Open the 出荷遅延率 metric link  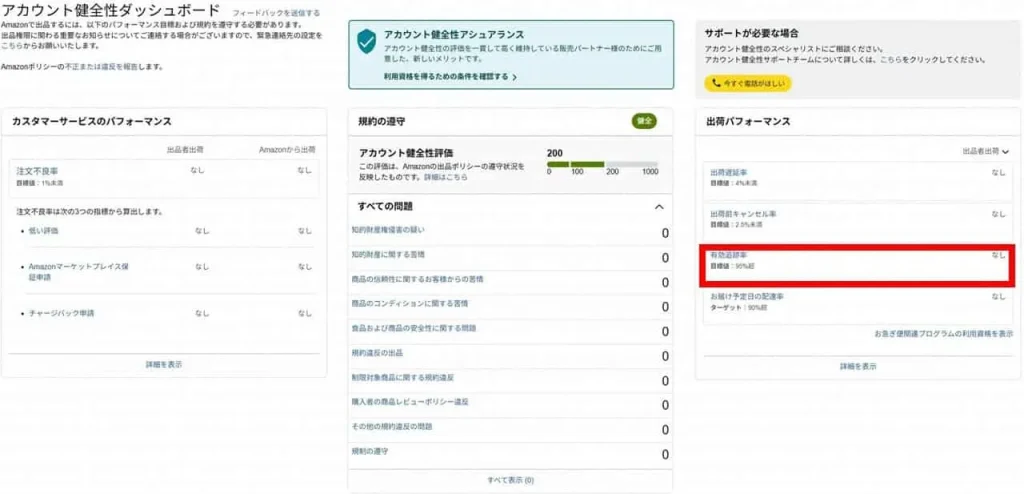(728, 173)
